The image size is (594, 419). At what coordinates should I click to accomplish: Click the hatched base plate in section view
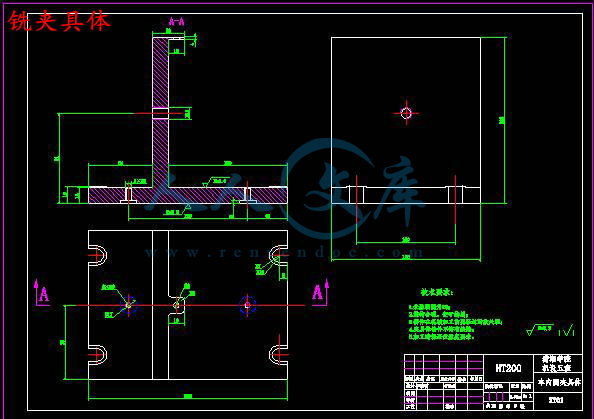coord(188,195)
